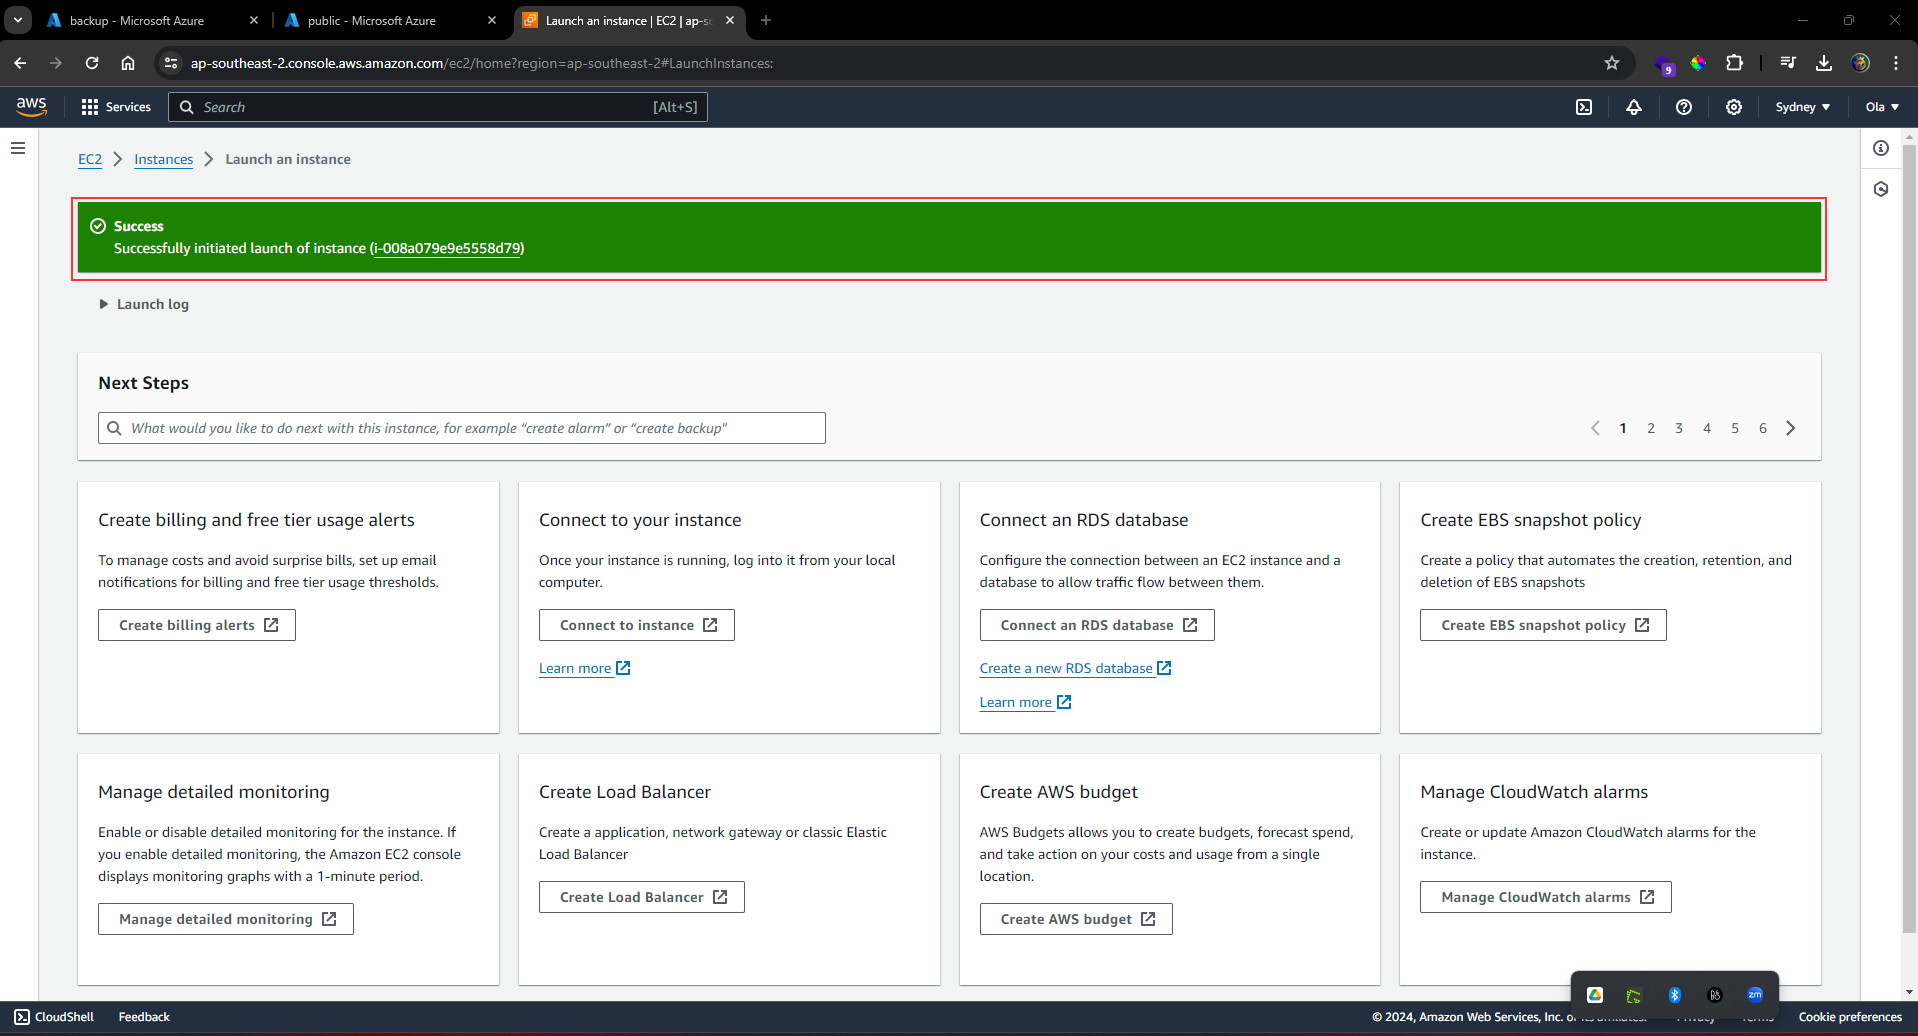Open the info panel in the right sidebar
This screenshot has height=1036, width=1918.
pyautogui.click(x=1881, y=148)
